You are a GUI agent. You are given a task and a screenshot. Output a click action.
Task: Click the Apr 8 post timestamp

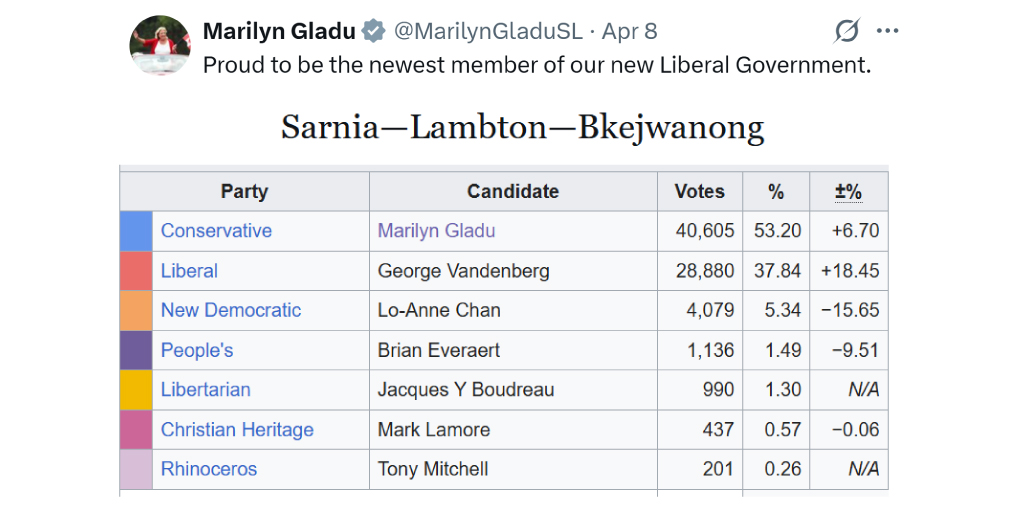tap(630, 31)
